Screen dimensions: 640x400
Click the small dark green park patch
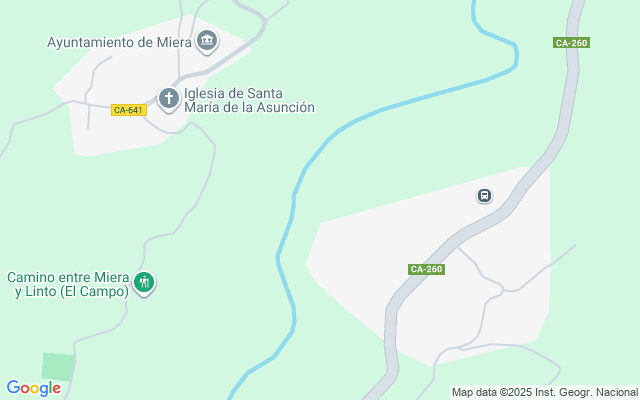tap(58, 367)
